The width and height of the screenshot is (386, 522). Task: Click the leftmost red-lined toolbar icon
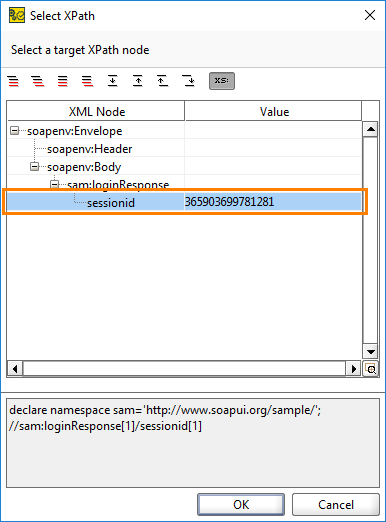click(13, 81)
